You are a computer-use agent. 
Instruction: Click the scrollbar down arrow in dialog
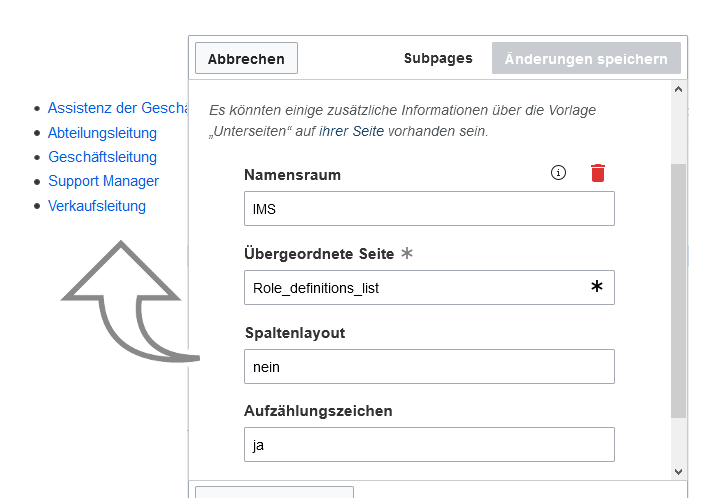[678, 472]
